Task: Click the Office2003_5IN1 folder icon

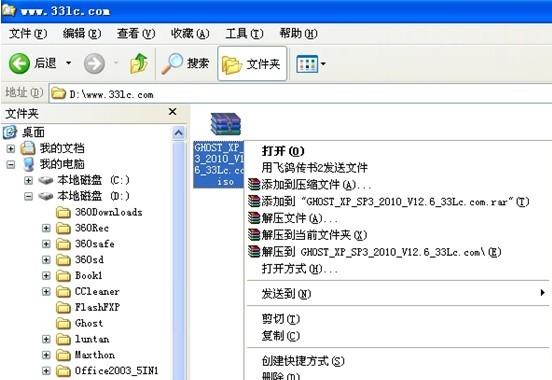Action: click(63, 371)
